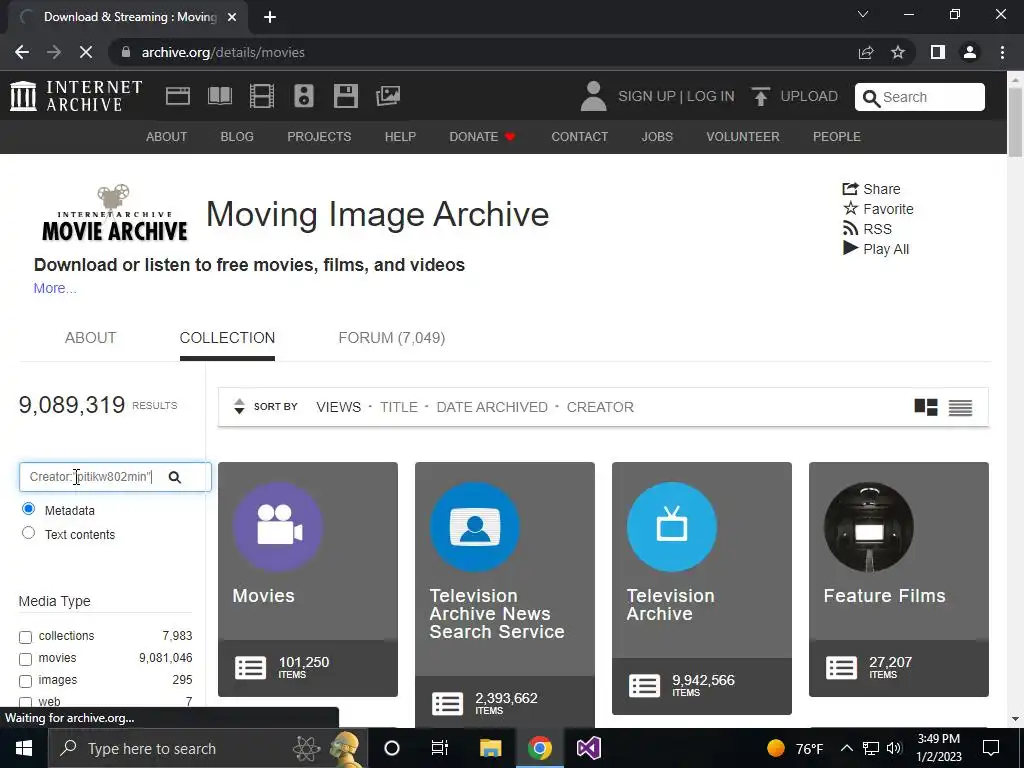Open the DONATE menu item
Image resolution: width=1024 pixels, height=768 pixels.
coord(482,136)
